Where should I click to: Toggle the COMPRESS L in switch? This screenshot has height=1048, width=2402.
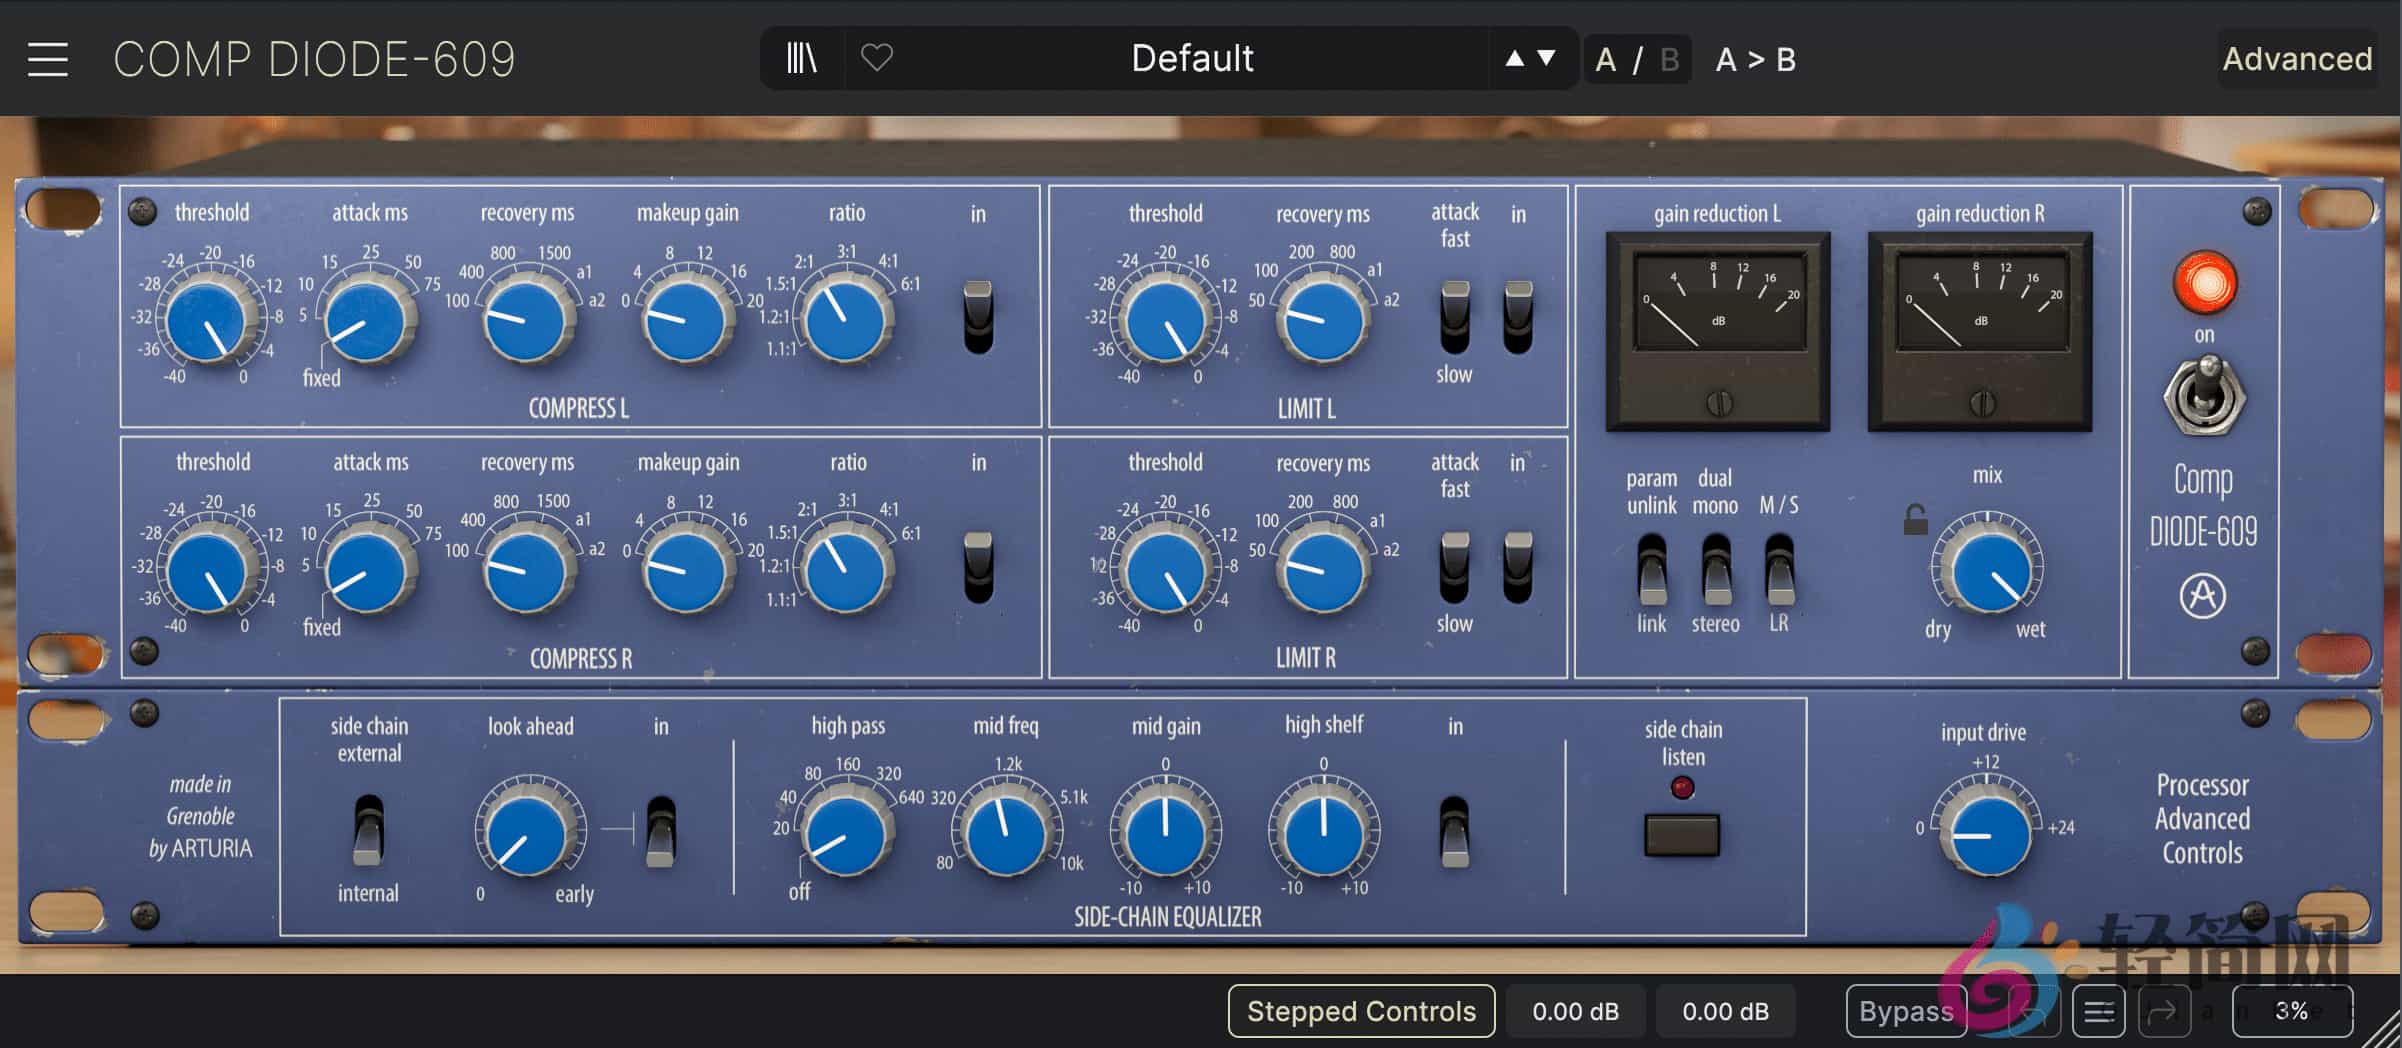click(x=978, y=317)
